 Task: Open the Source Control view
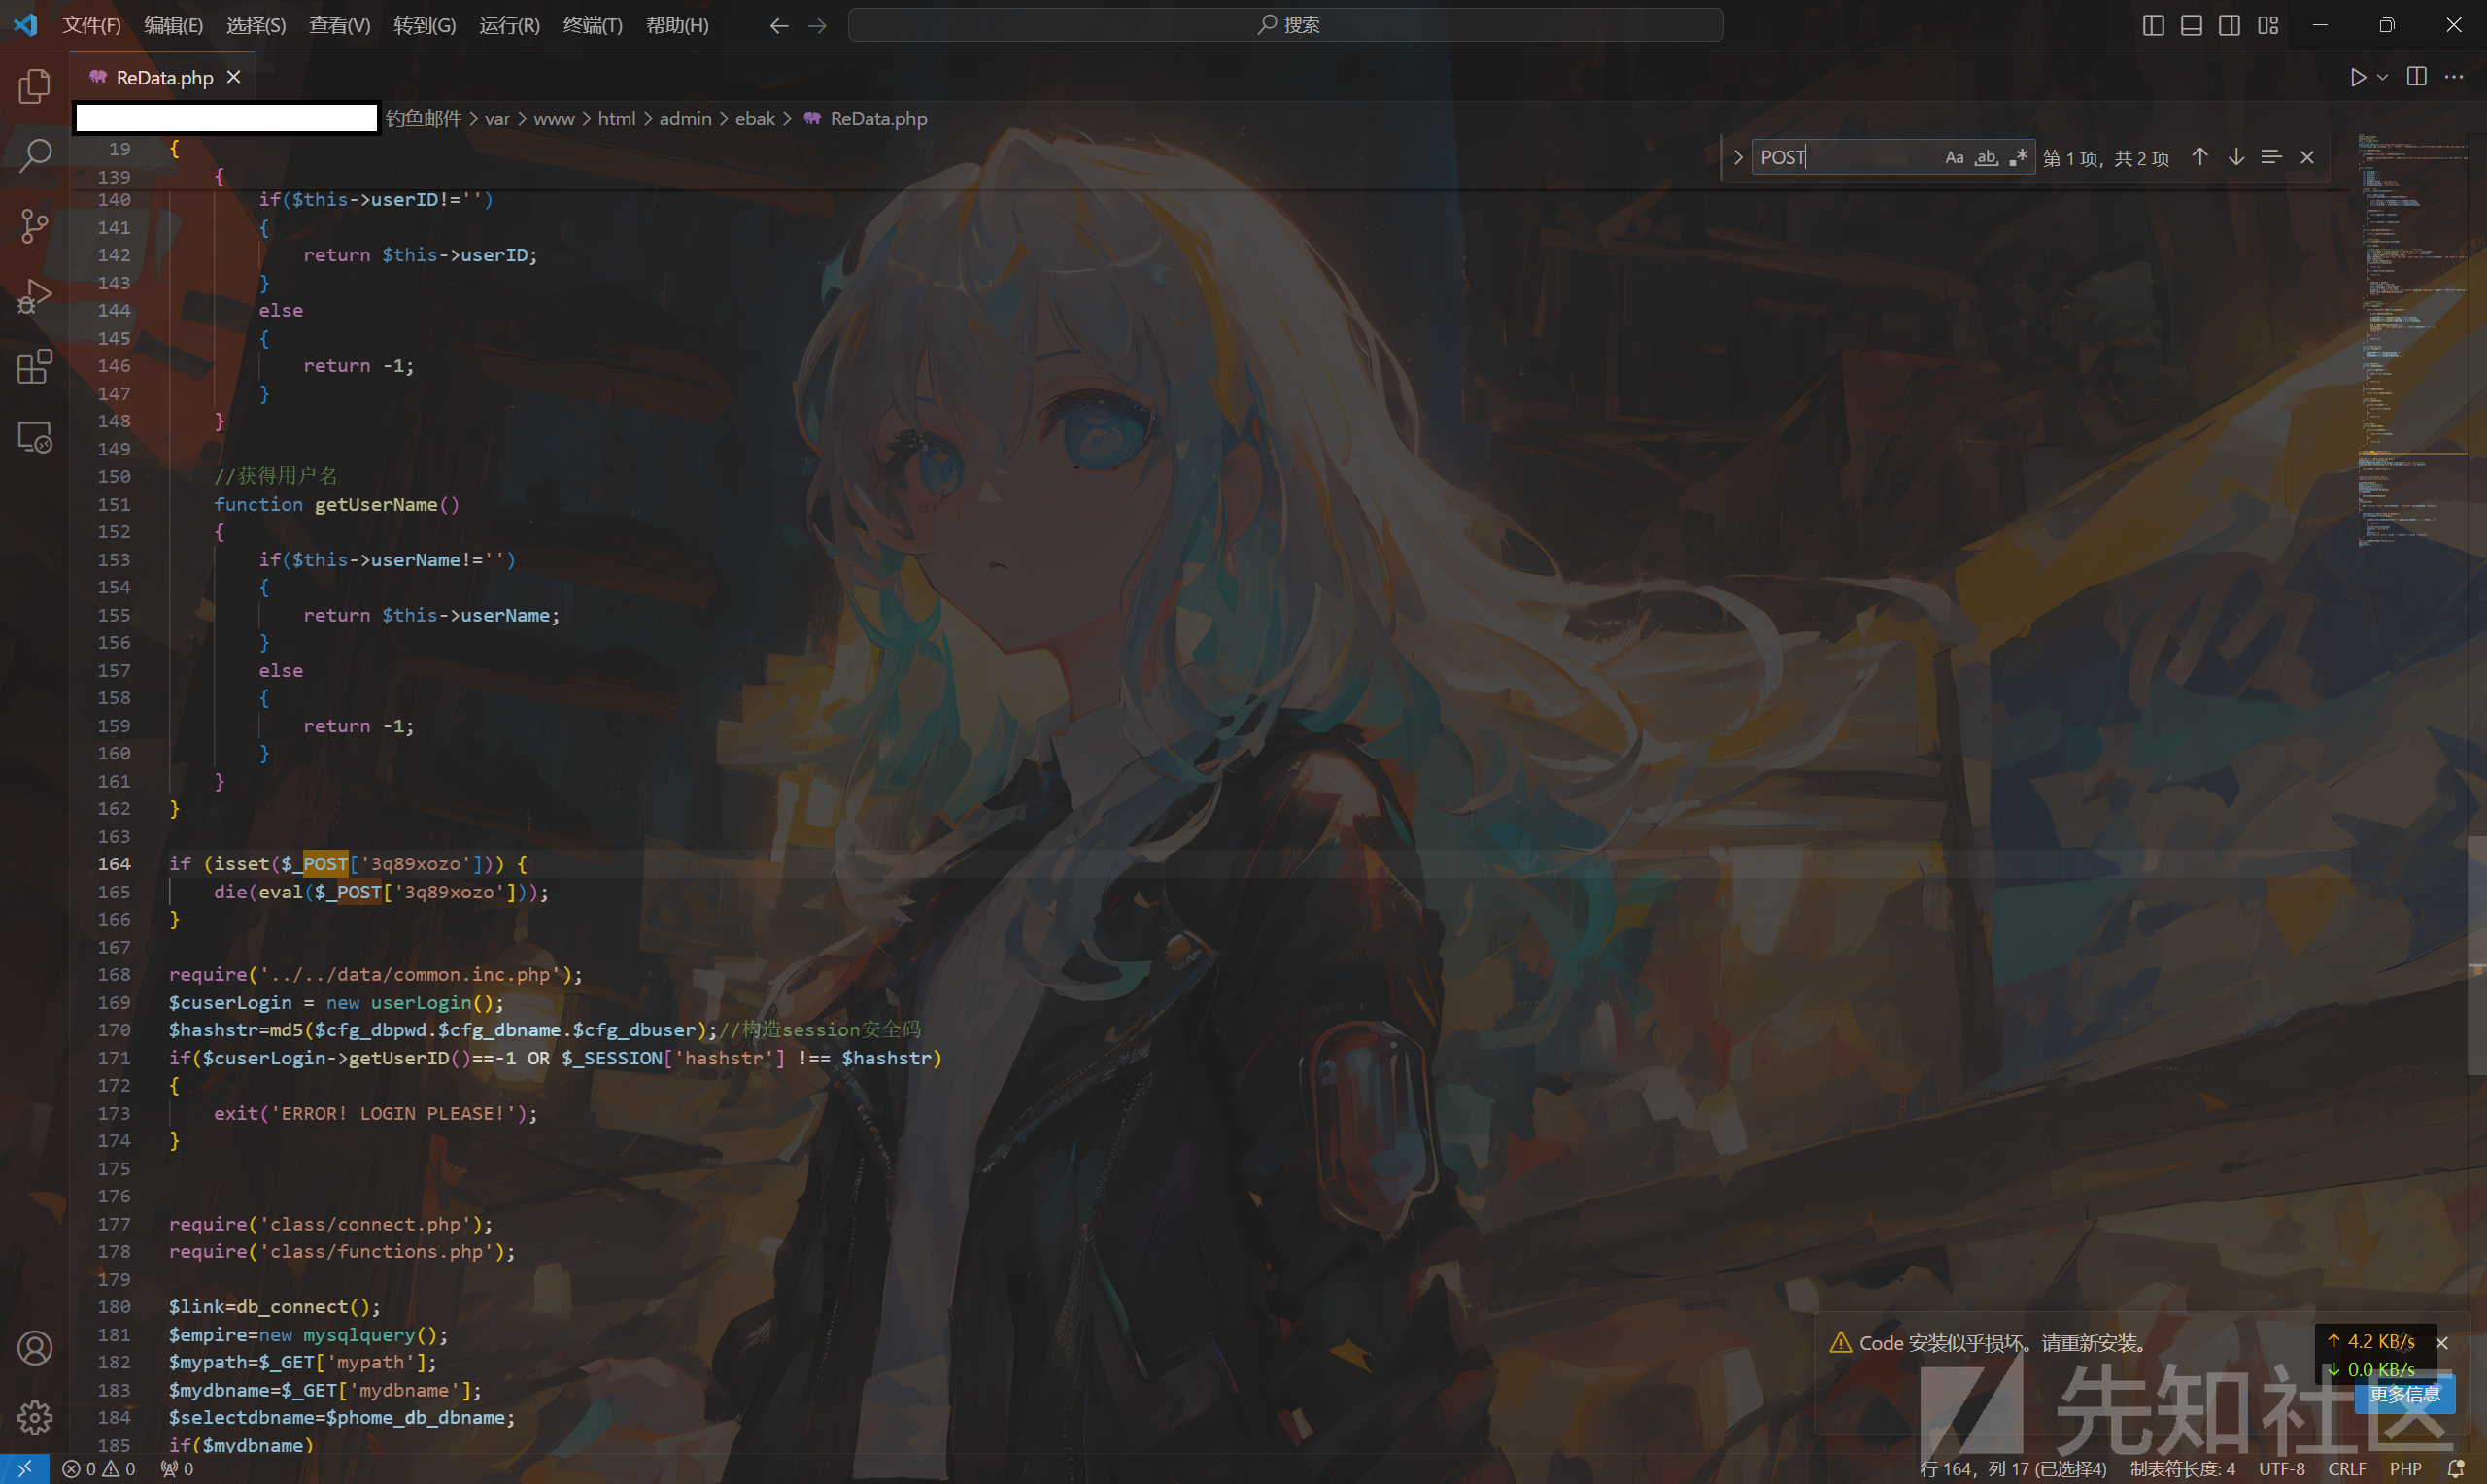35,226
